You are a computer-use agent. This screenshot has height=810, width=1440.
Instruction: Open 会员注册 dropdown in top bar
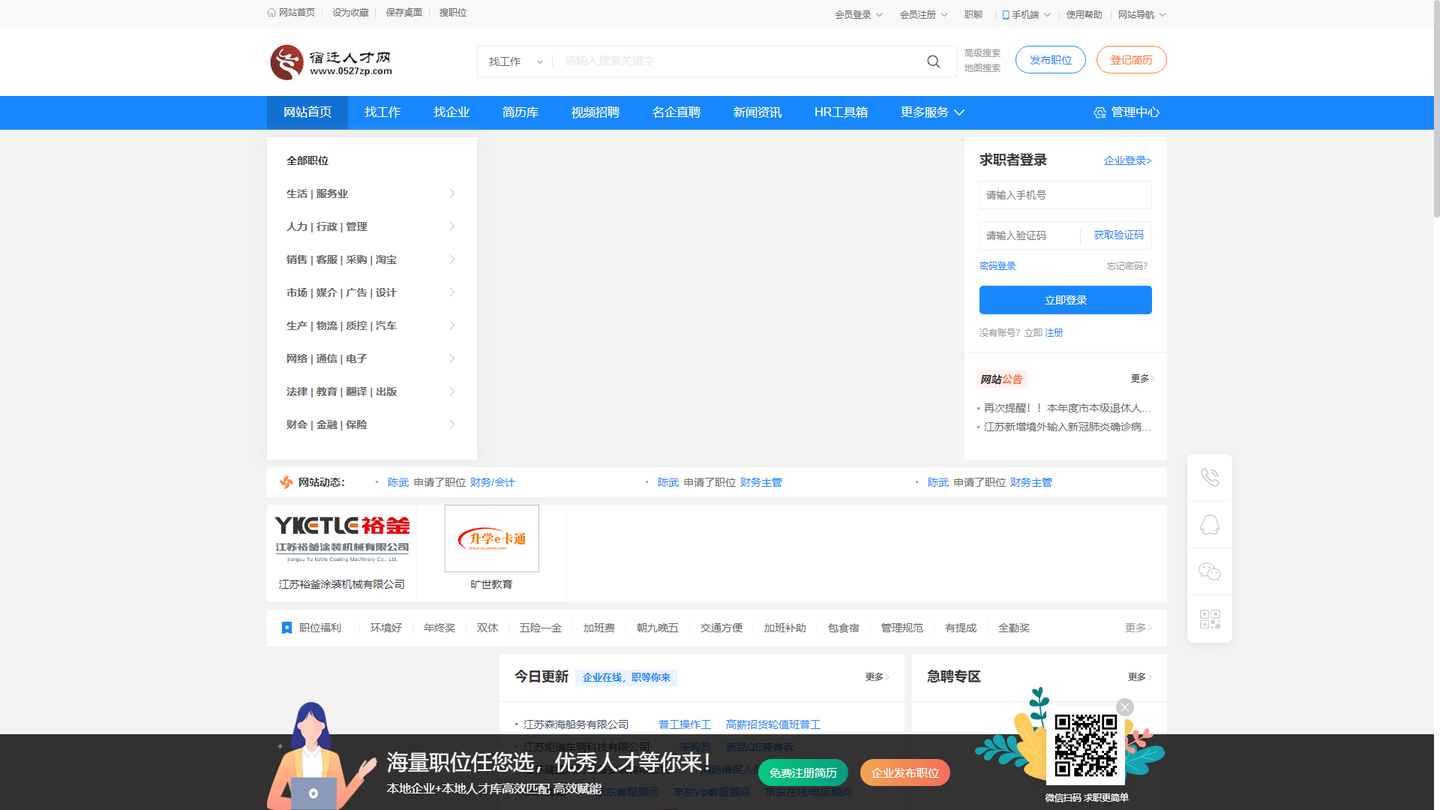pos(923,14)
